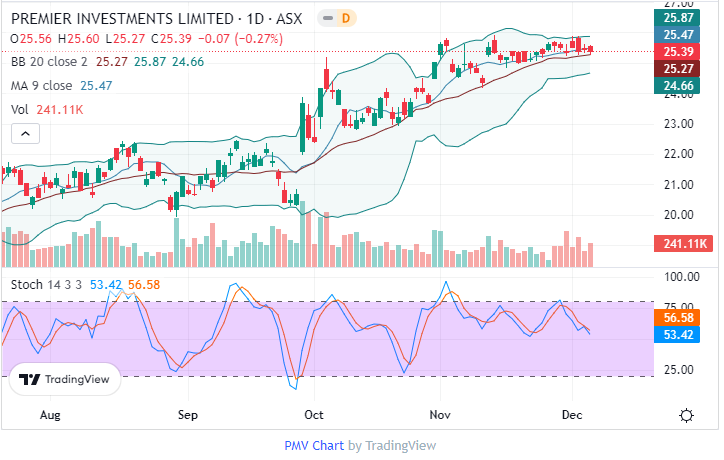This screenshot has width=724, height=460.
Task: Click the orange 56.58 Stoch value label
Action: (679, 317)
